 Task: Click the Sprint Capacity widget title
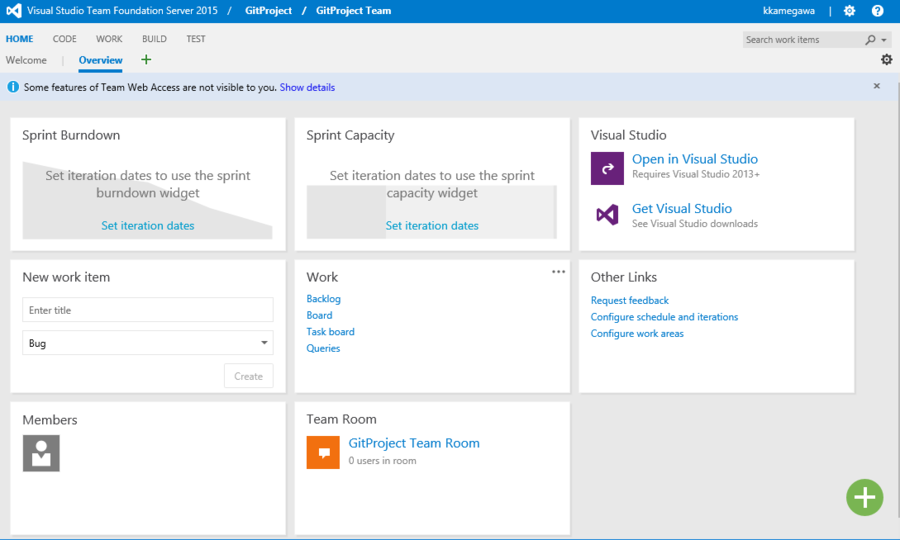(x=350, y=135)
